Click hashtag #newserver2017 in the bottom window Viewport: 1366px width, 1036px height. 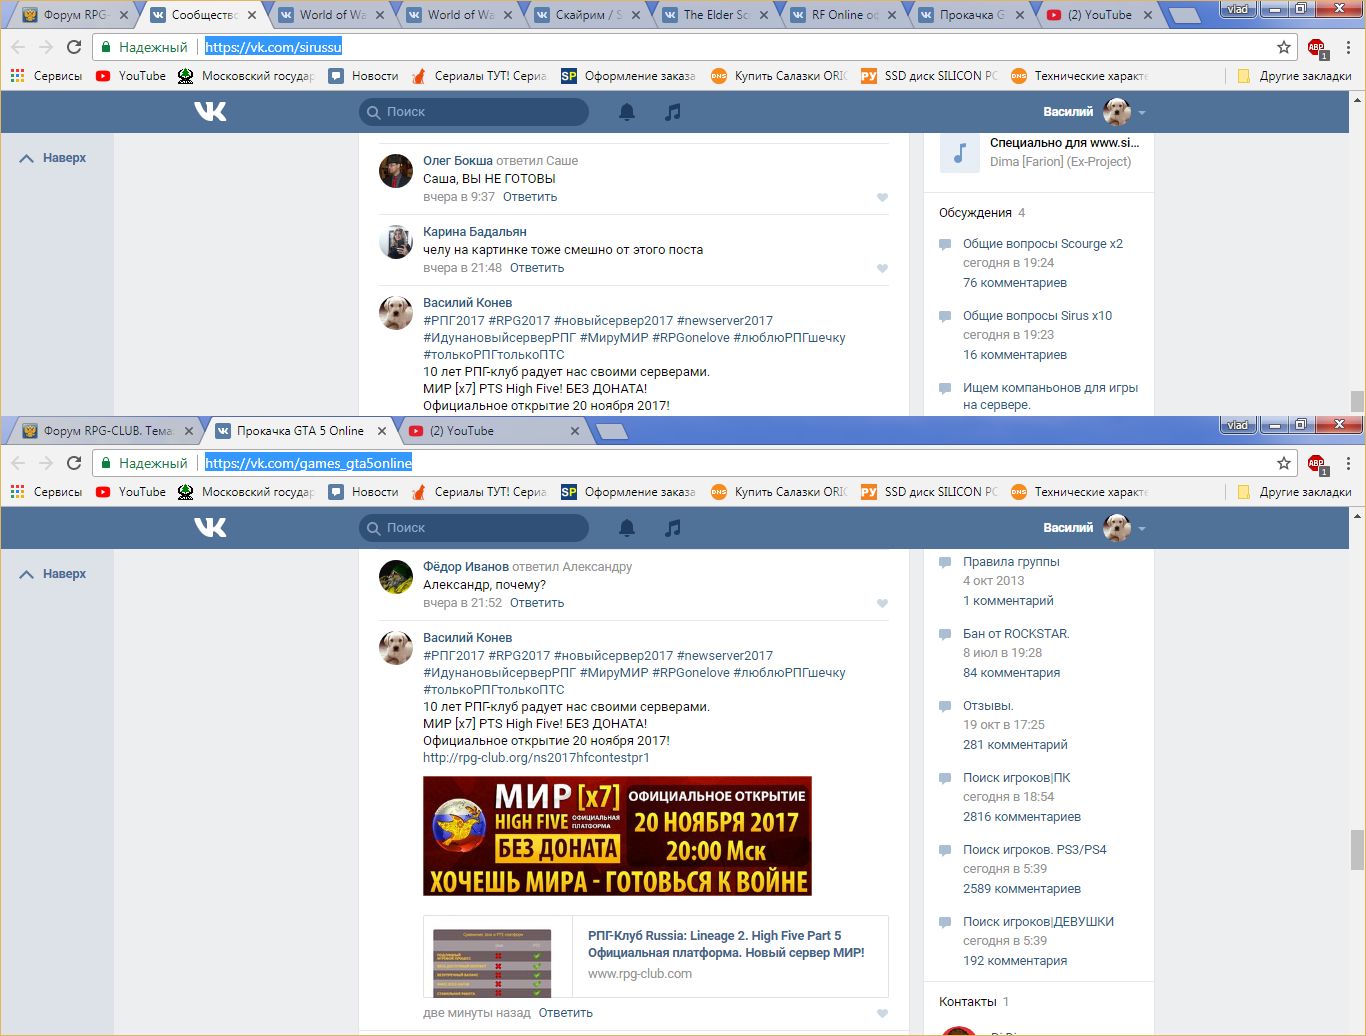point(725,656)
